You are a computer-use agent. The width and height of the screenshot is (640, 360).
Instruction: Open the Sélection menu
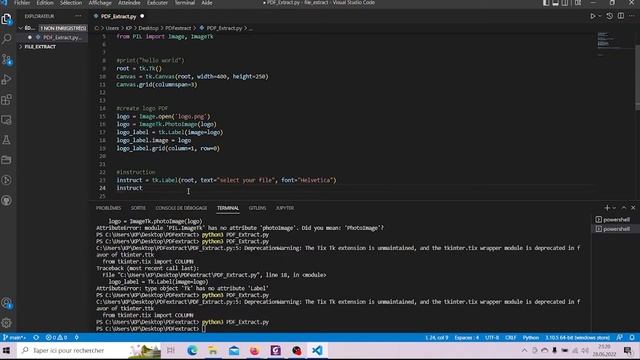71,3
